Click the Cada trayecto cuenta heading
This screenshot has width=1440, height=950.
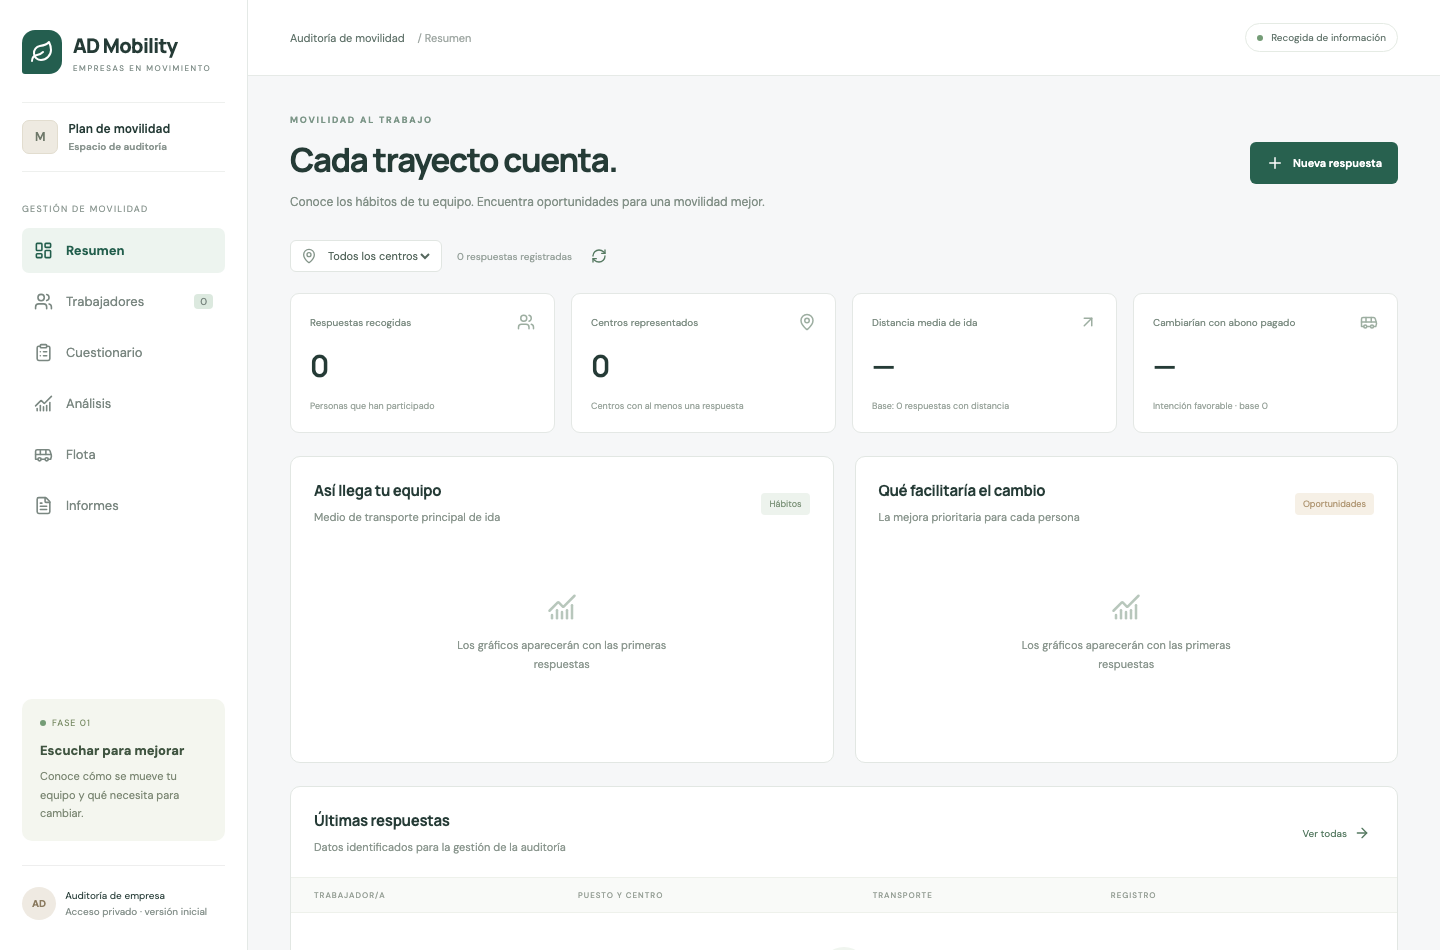point(453,160)
